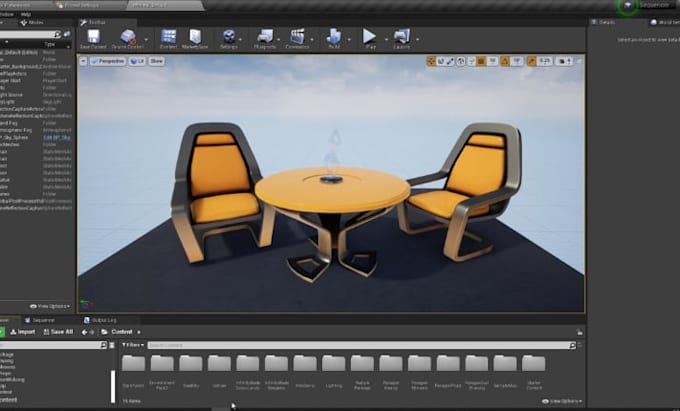Click the Import button in Content Browser
Screen dimensions: 680x411
[23, 332]
